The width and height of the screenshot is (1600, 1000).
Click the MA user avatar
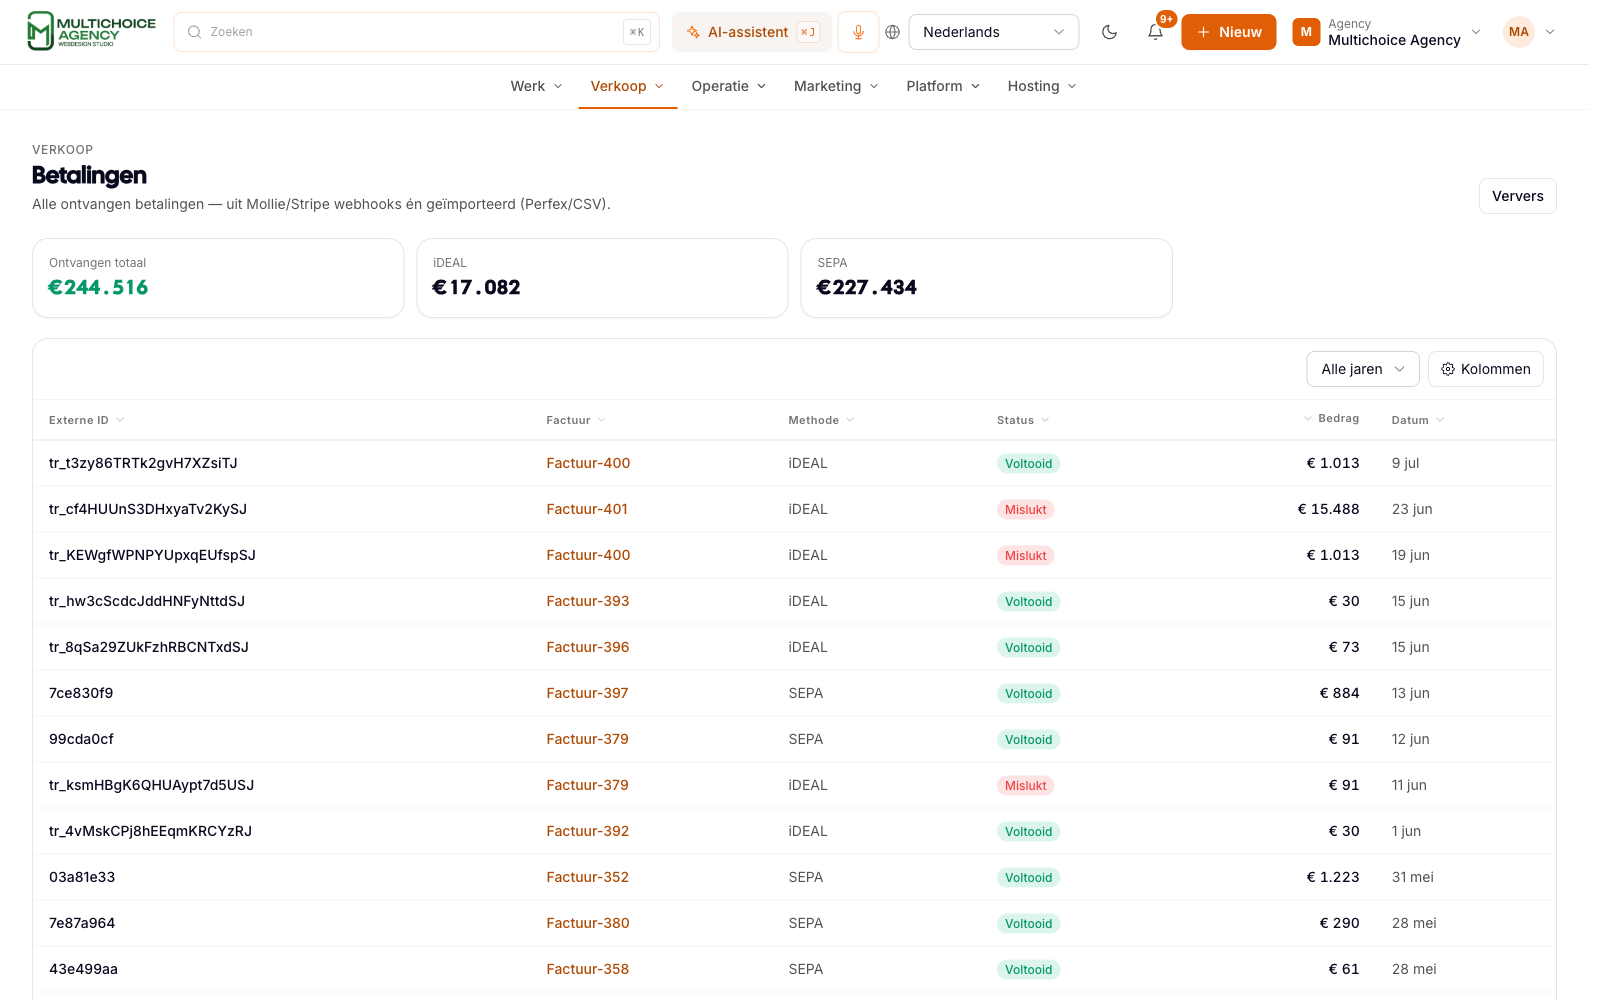1518,32
